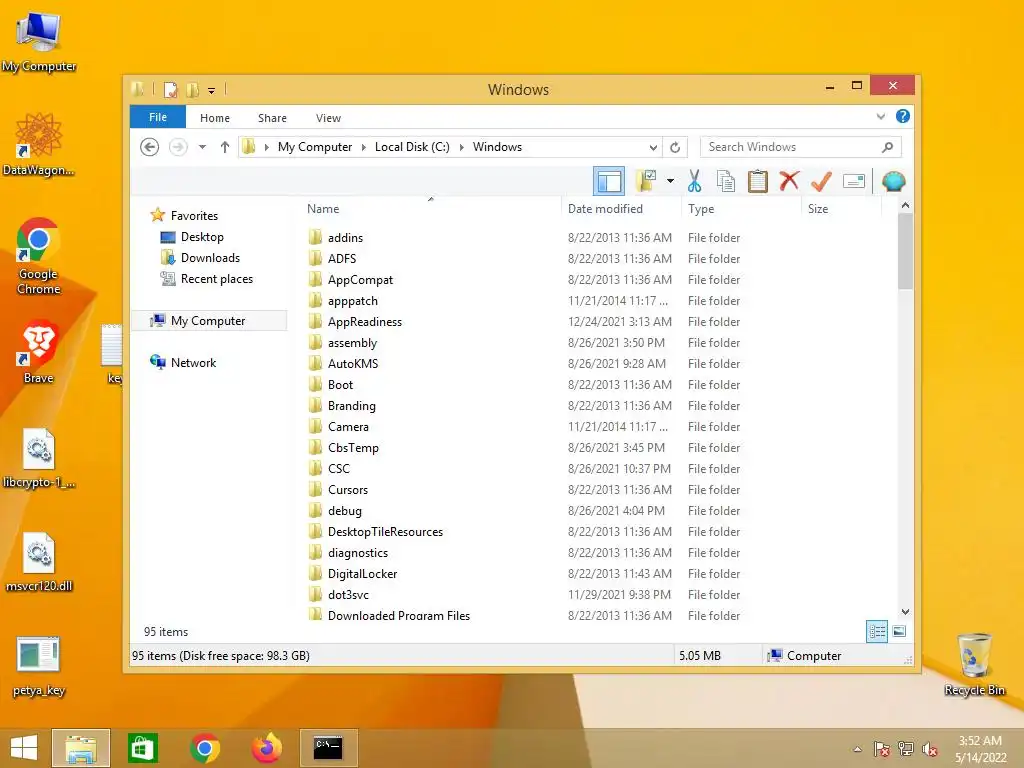Viewport: 1024px width, 768px height.
Task: Expand arrow after My Computer breadcrumb
Action: 364,147
